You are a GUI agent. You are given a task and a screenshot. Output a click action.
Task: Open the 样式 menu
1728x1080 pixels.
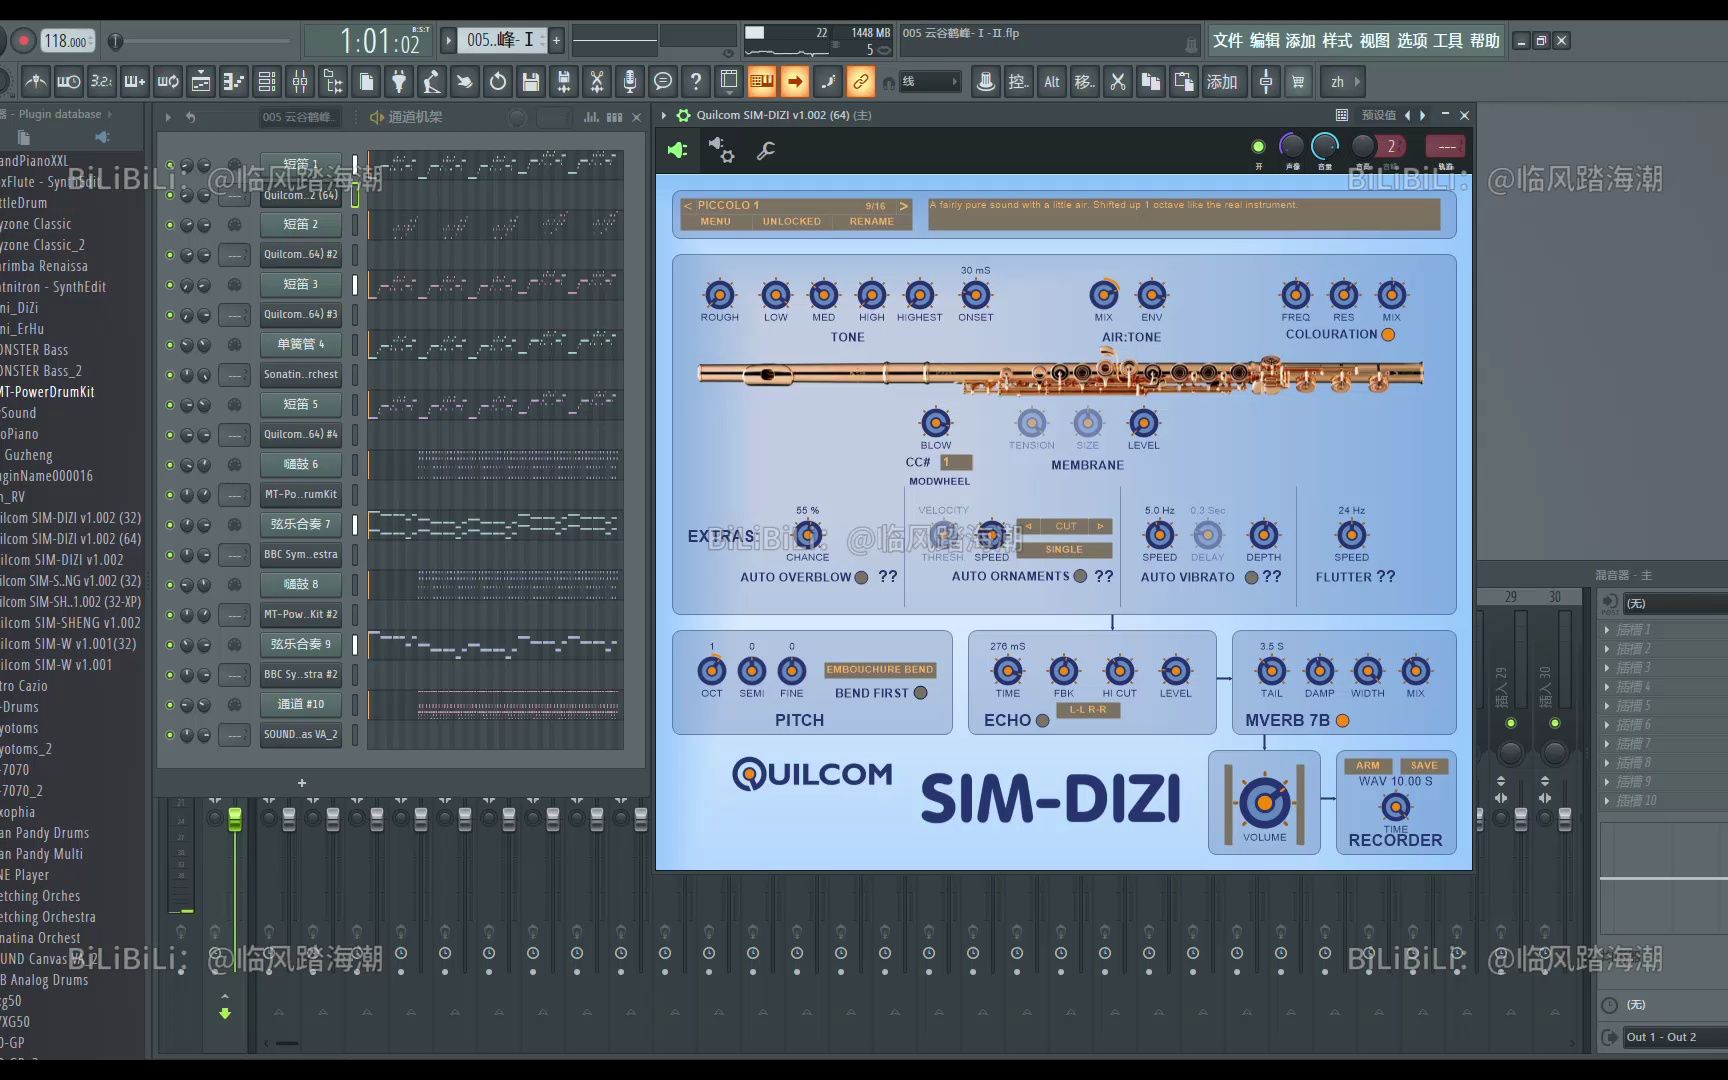tap(1337, 41)
